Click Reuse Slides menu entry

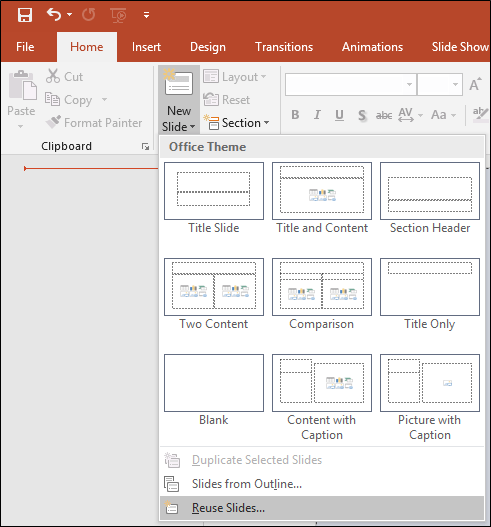[x=322, y=508]
